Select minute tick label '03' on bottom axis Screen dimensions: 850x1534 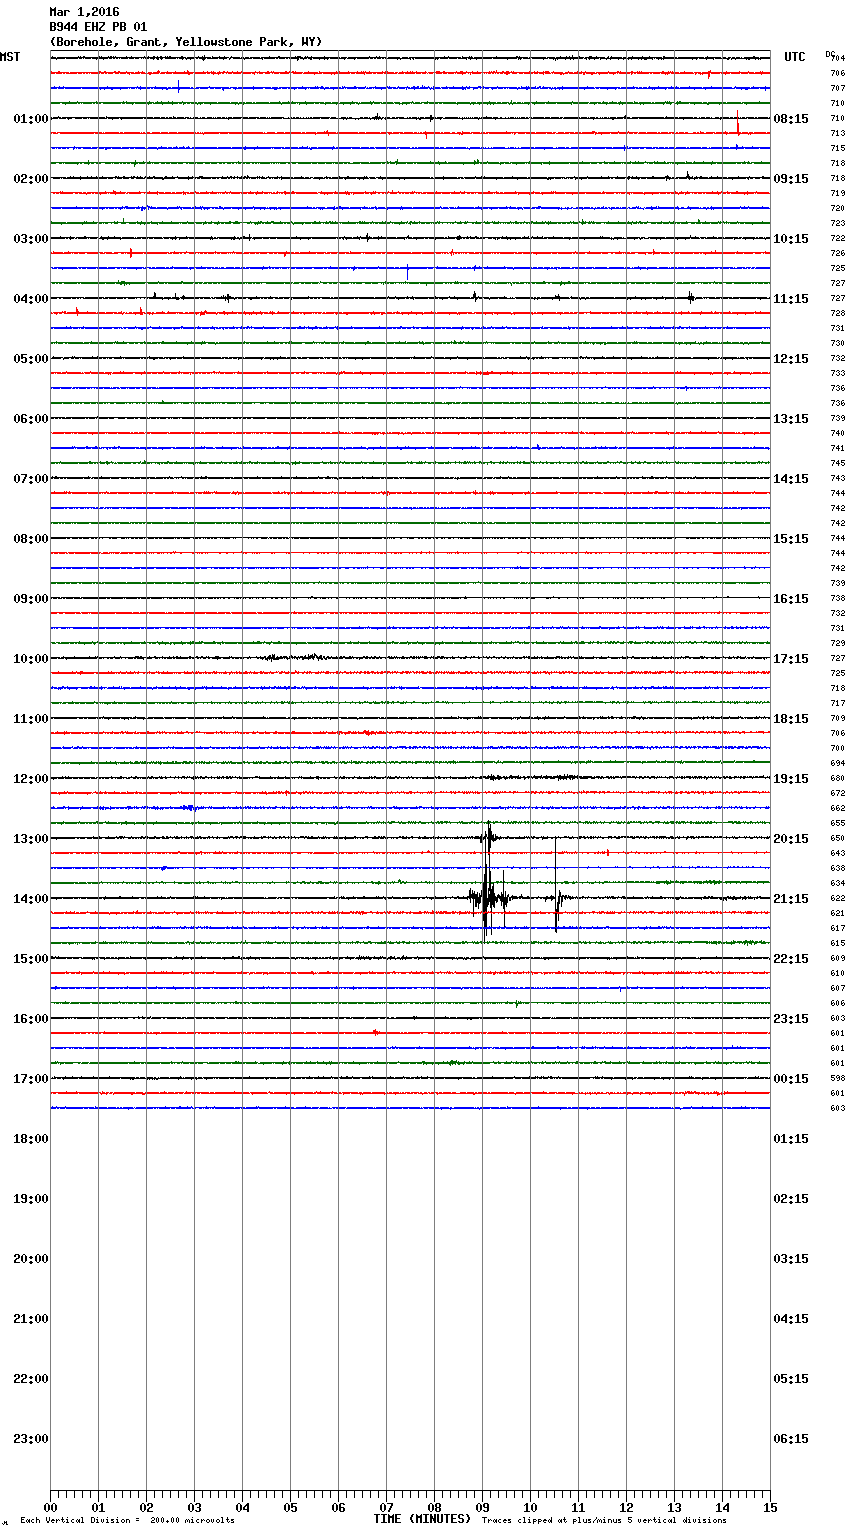[x=194, y=1507]
